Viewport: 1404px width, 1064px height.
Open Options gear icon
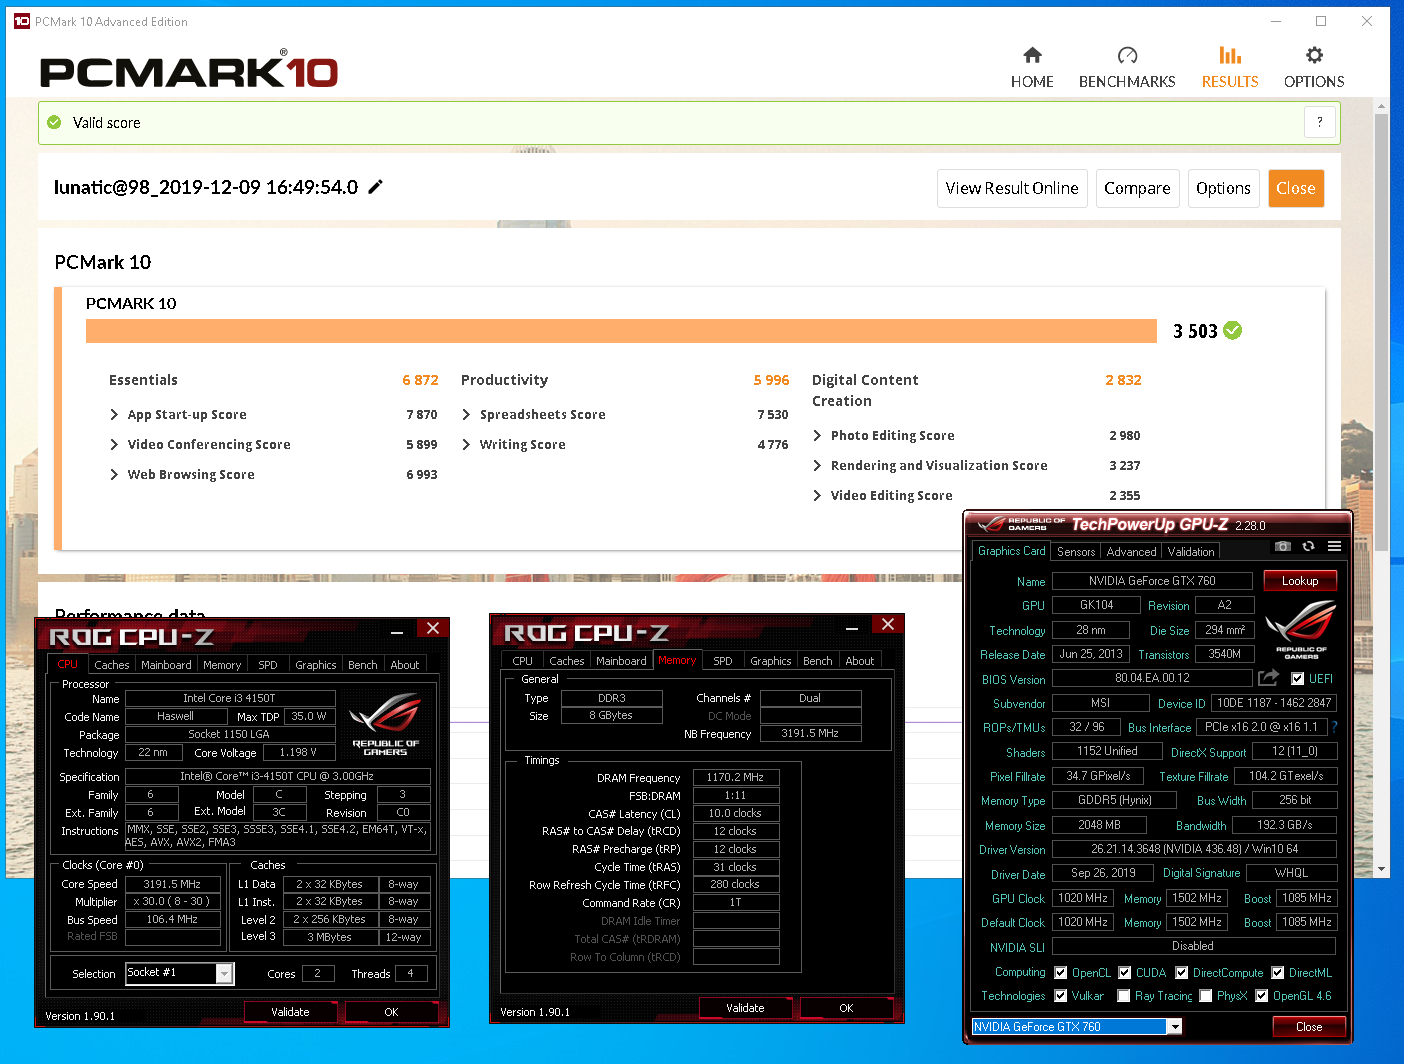click(1314, 55)
